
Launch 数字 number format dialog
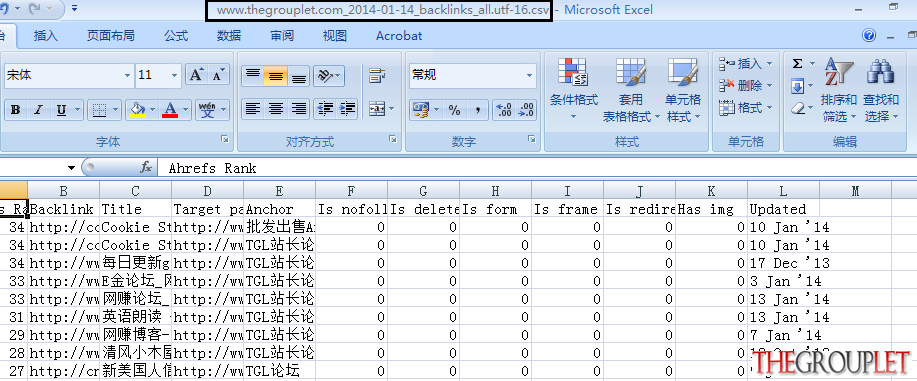pyautogui.click(x=532, y=139)
